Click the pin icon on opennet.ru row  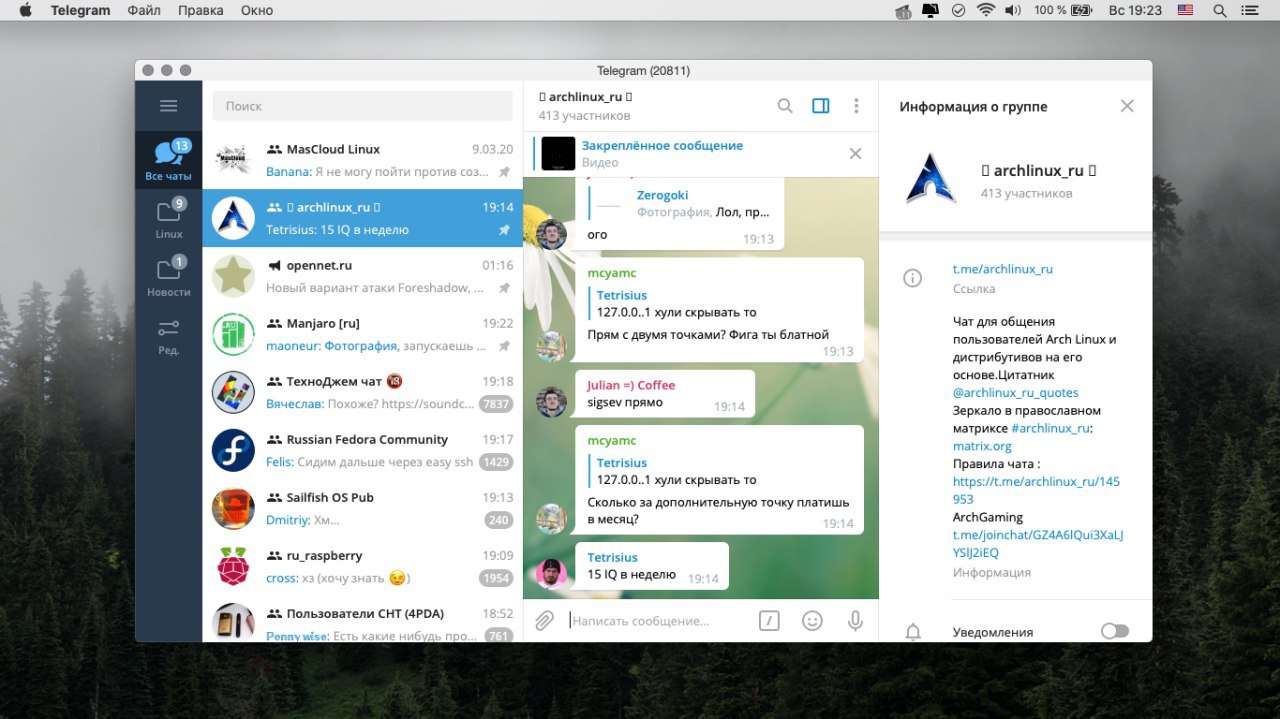pyautogui.click(x=505, y=288)
